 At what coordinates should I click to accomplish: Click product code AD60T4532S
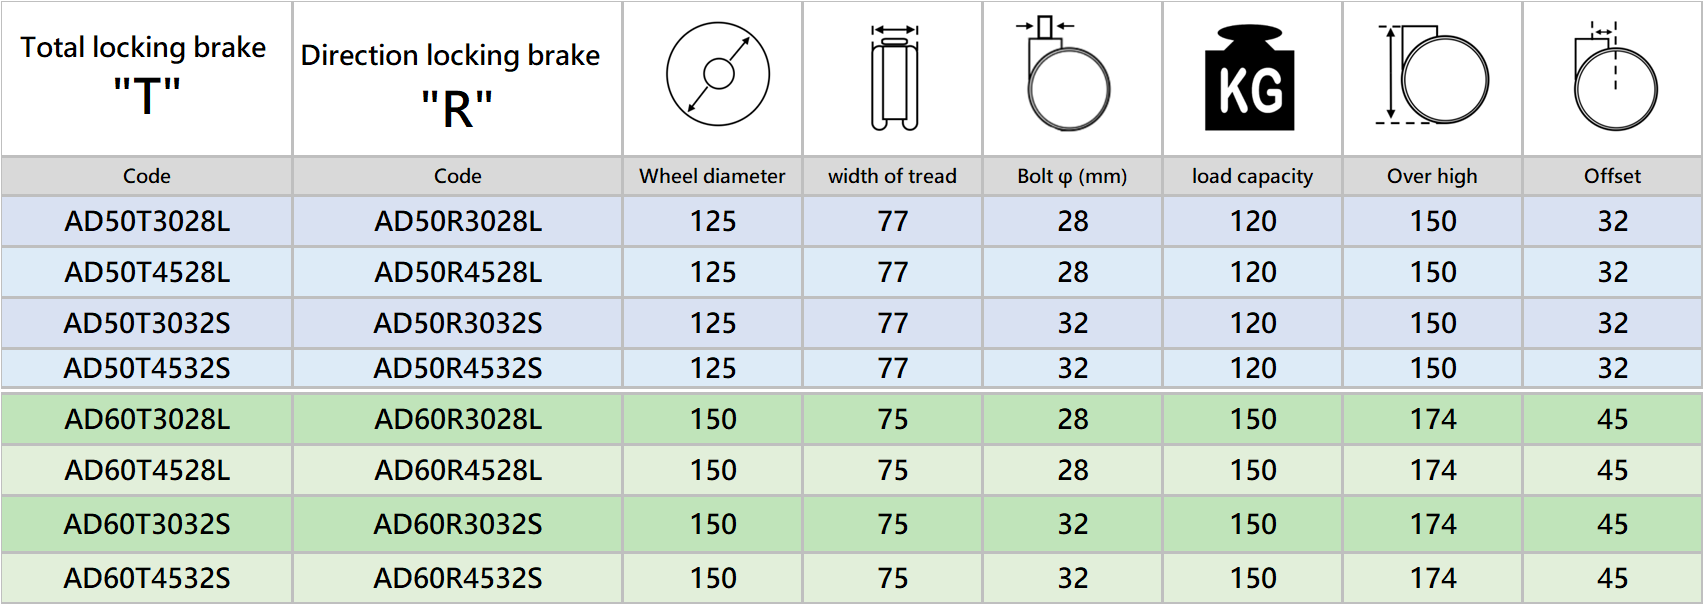pyautogui.click(x=147, y=579)
